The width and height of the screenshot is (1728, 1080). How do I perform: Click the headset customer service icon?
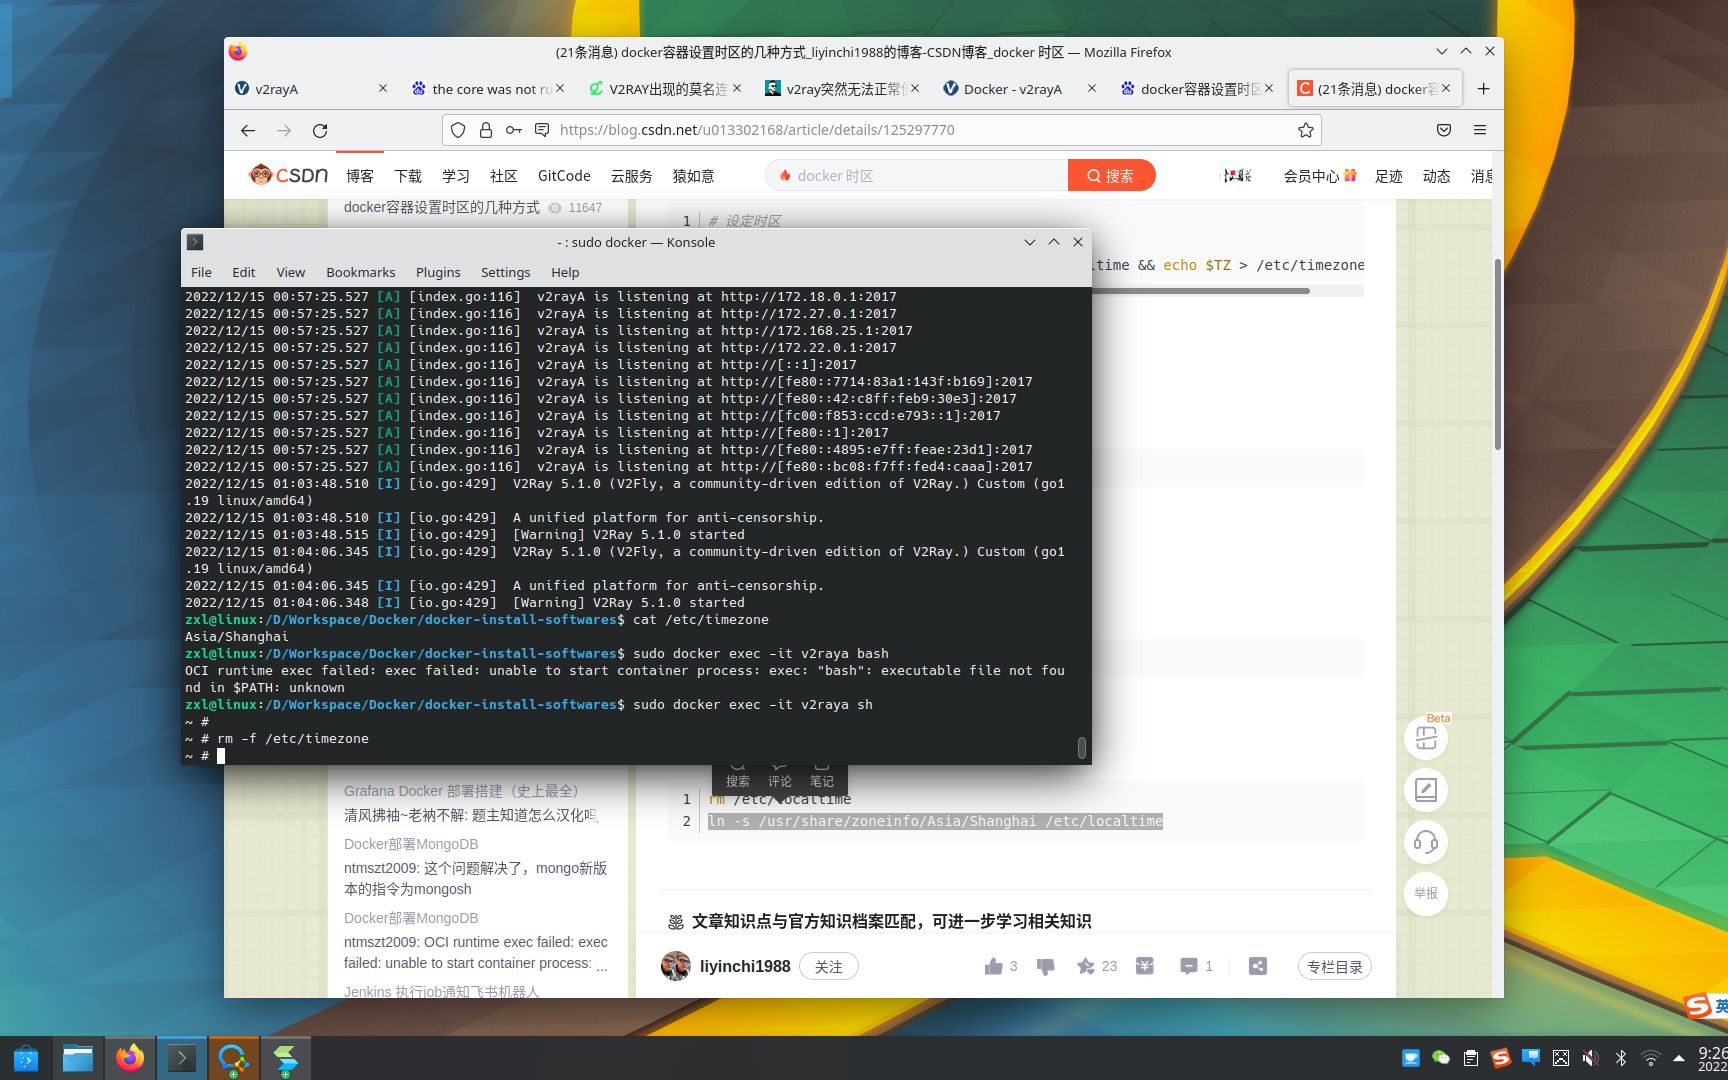coord(1426,842)
